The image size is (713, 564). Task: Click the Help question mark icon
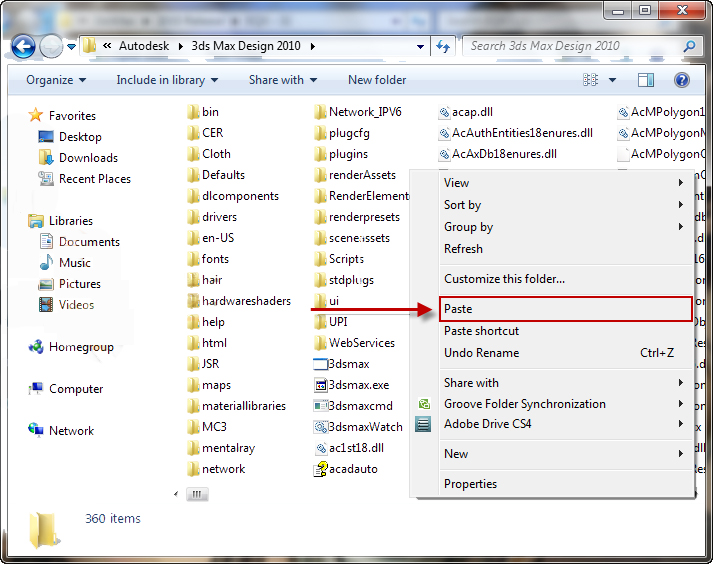[682, 80]
